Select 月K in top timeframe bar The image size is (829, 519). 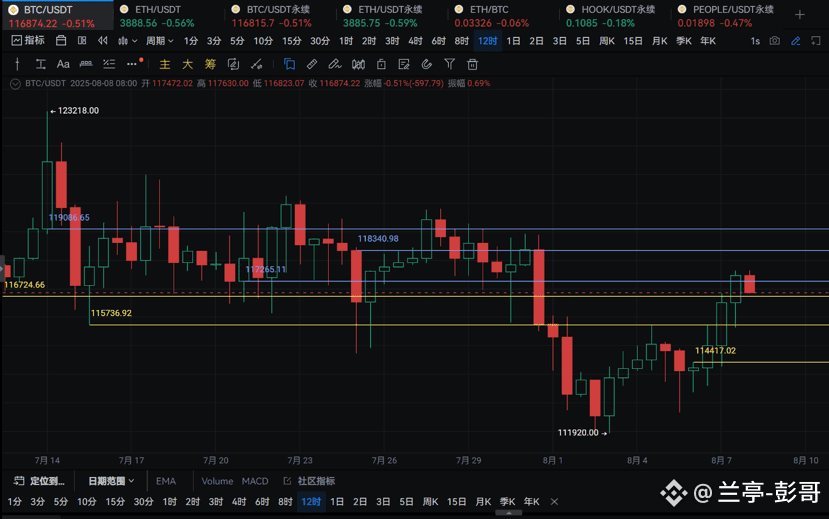pyautogui.click(x=660, y=41)
